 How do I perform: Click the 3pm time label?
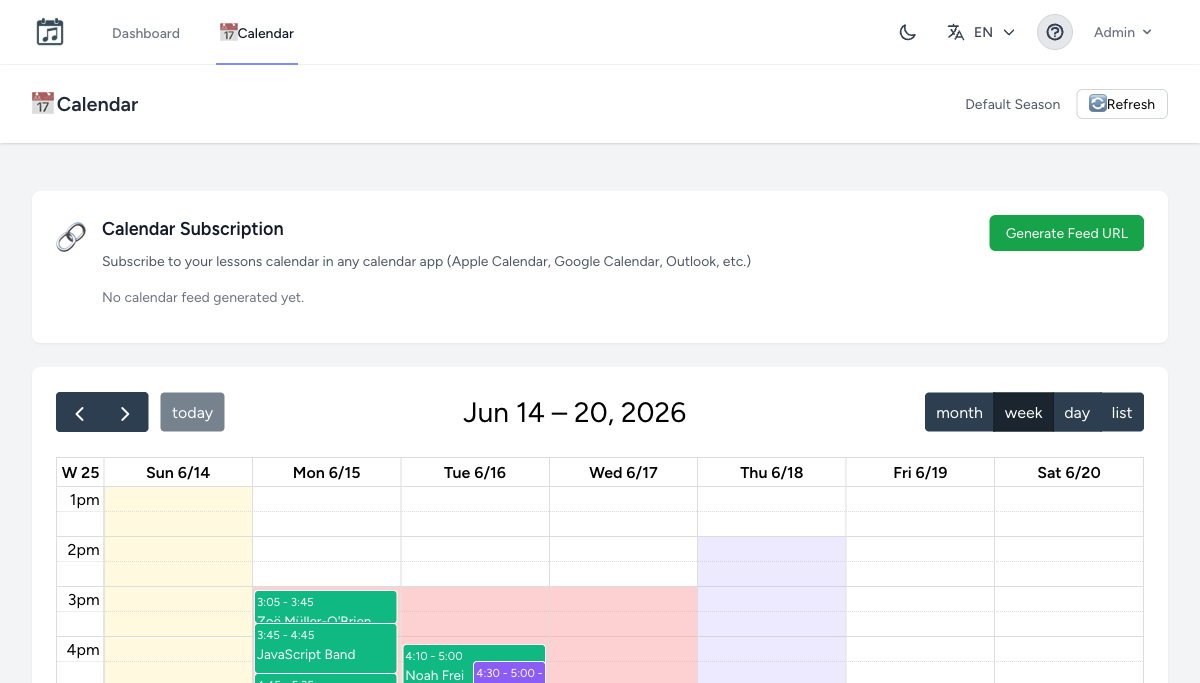click(x=83, y=600)
